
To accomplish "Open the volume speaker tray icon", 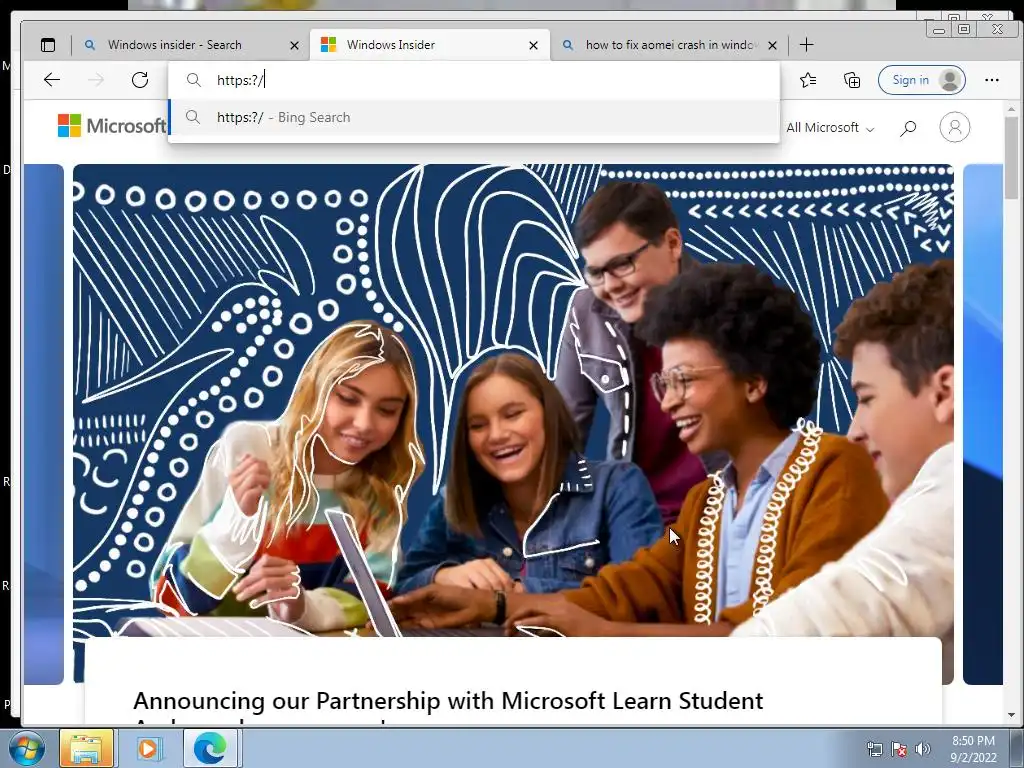I will (x=923, y=749).
